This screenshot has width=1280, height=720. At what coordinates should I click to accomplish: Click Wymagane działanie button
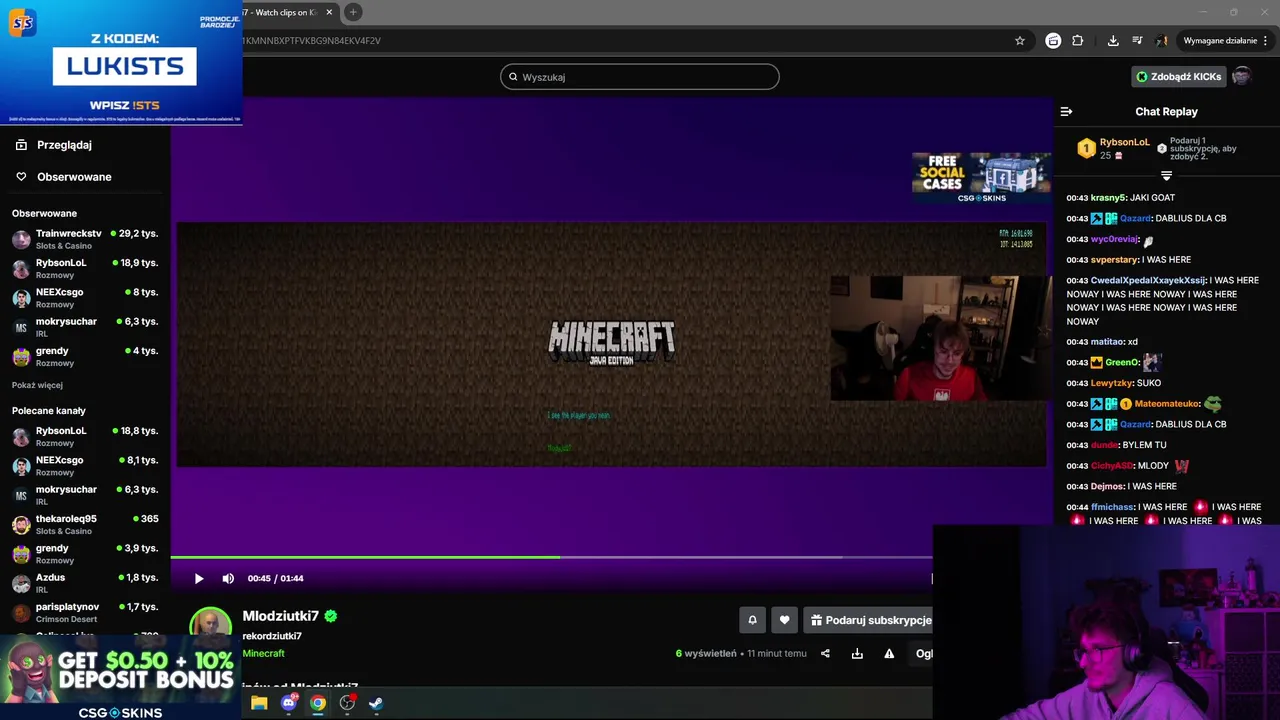point(1225,41)
